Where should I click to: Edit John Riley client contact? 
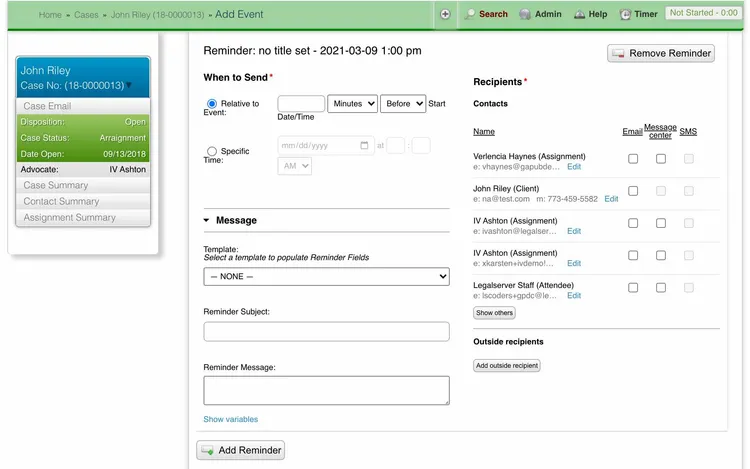[611, 199]
